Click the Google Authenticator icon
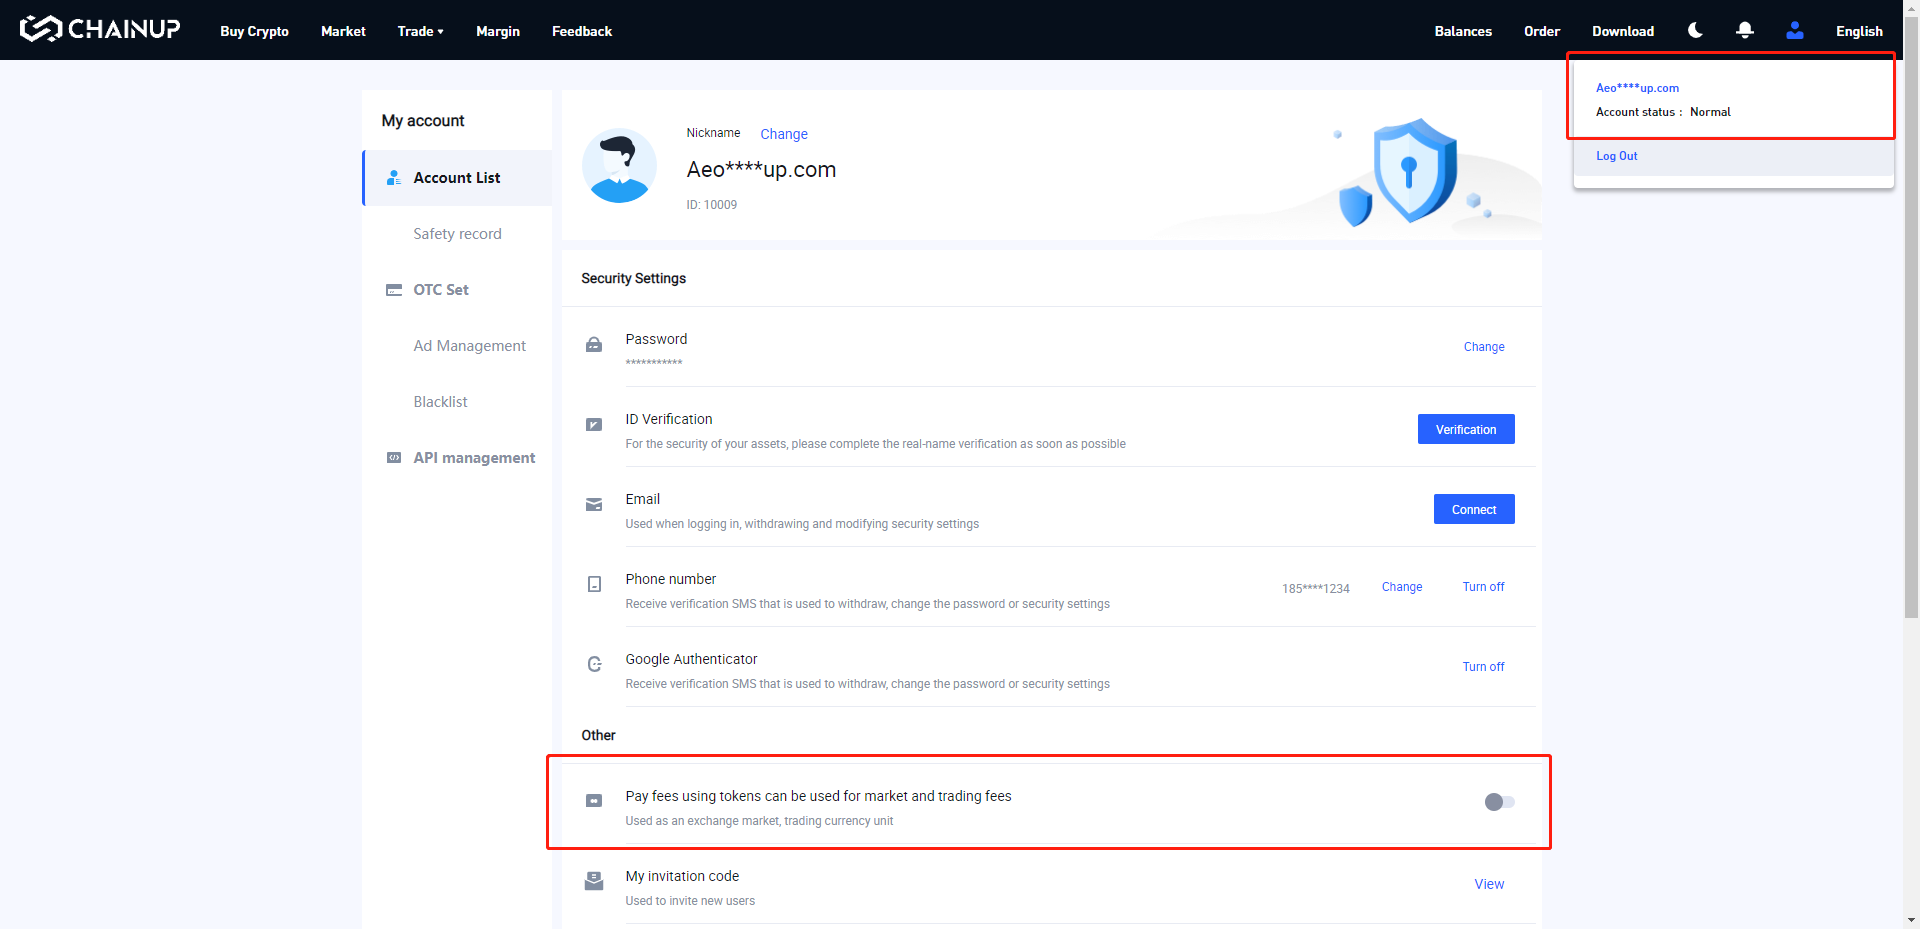The height and width of the screenshot is (929, 1920). tap(594, 664)
